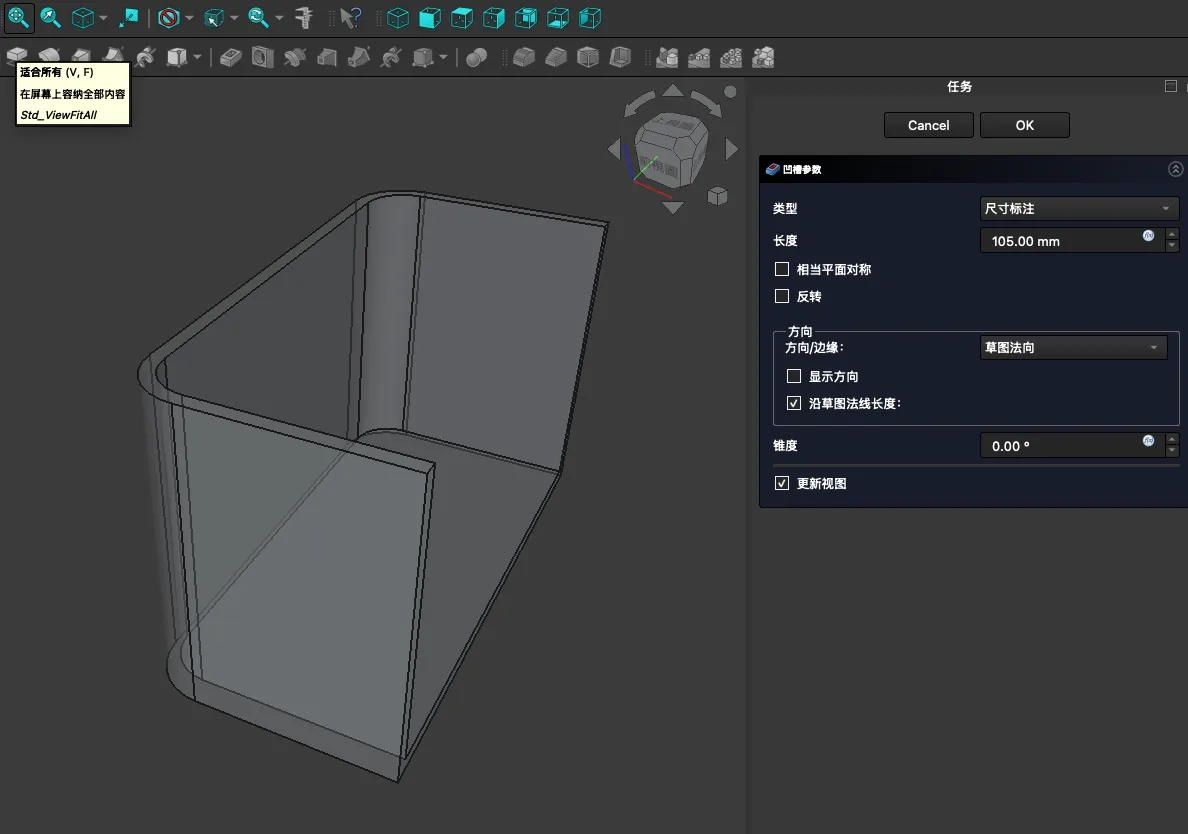Uncheck the 更新视图 checkbox

click(782, 484)
